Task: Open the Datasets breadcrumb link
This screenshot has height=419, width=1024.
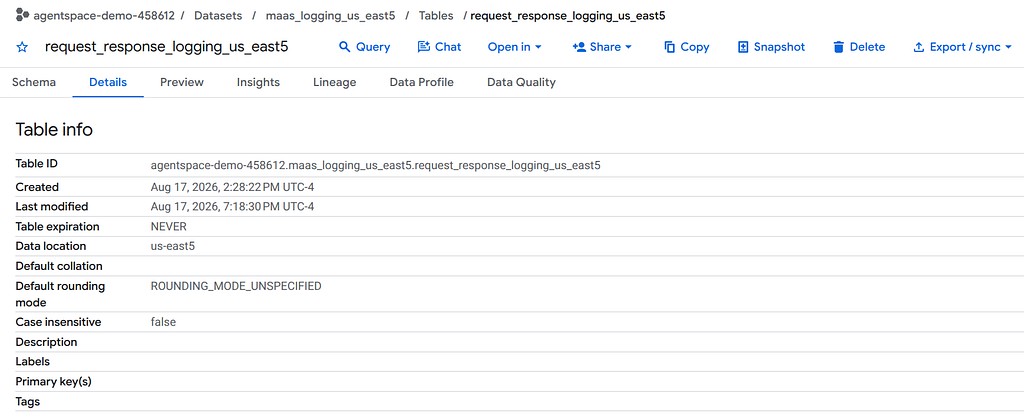Action: (x=218, y=15)
